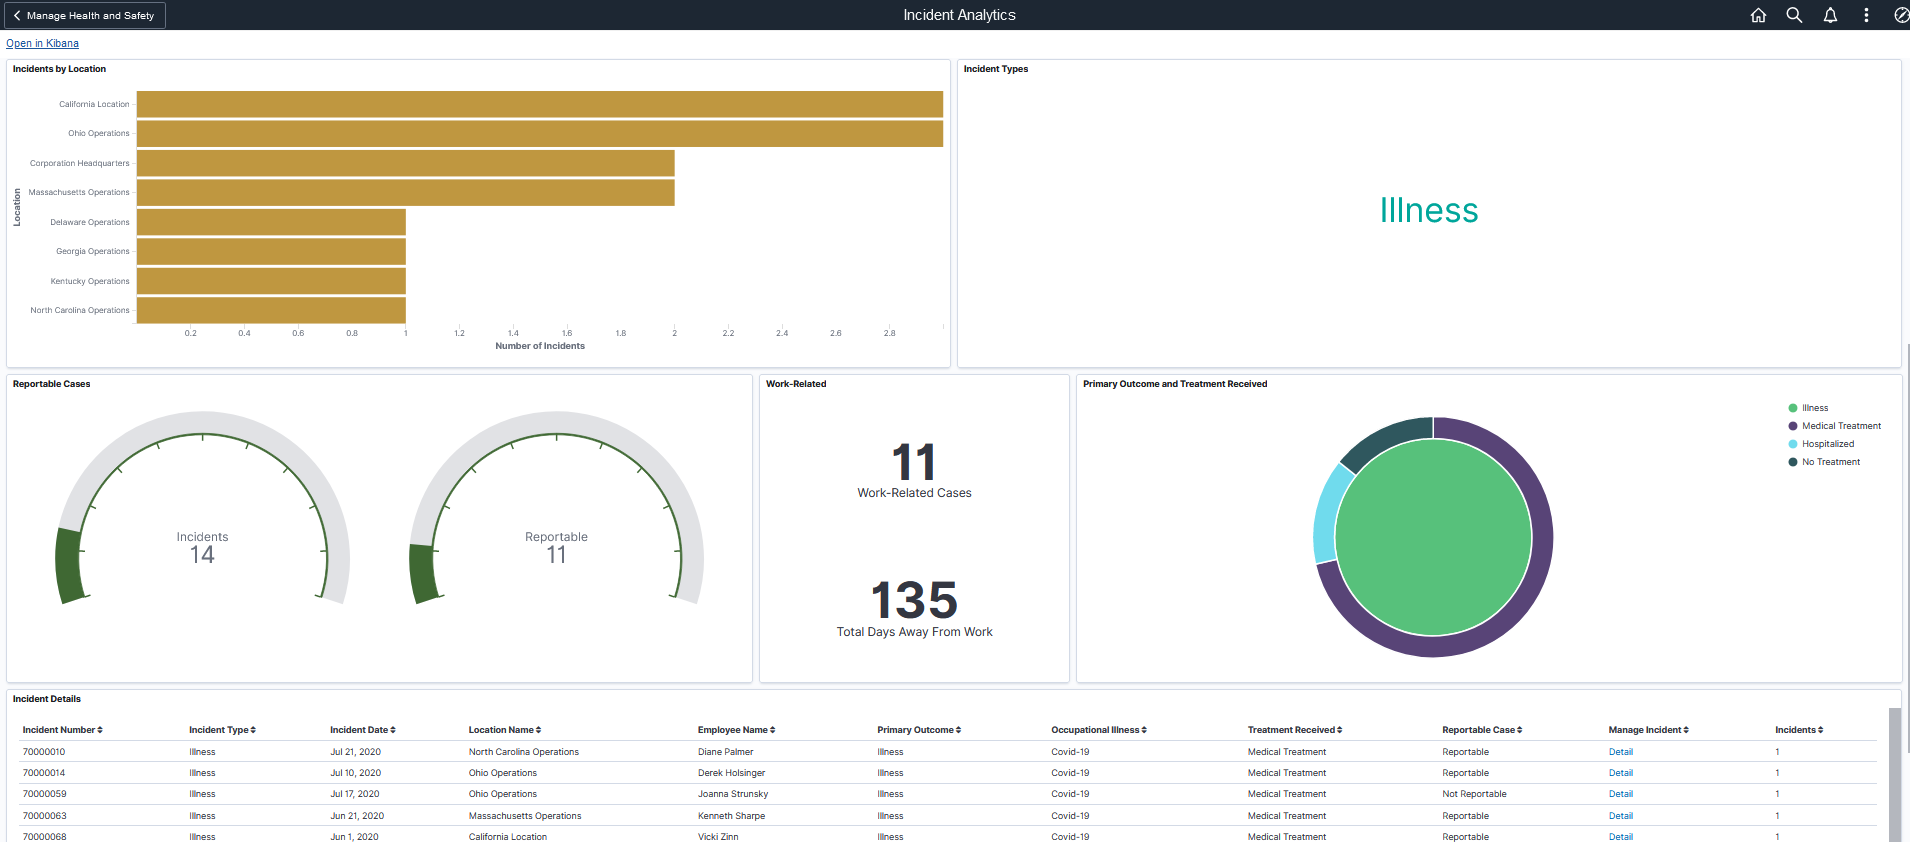Open the notifications bell icon
This screenshot has height=844, width=1910.
click(x=1830, y=15)
